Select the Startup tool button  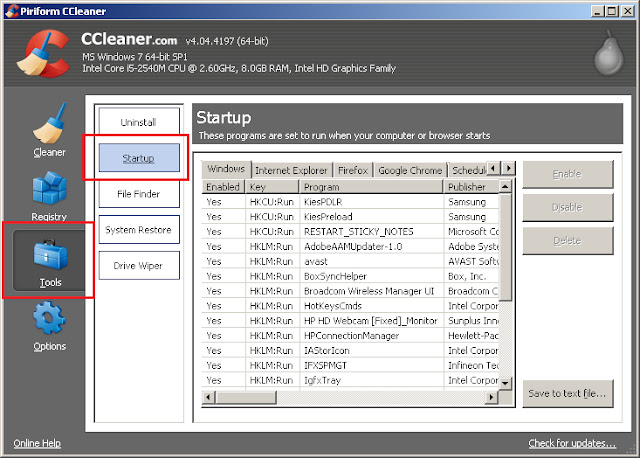coord(139,158)
